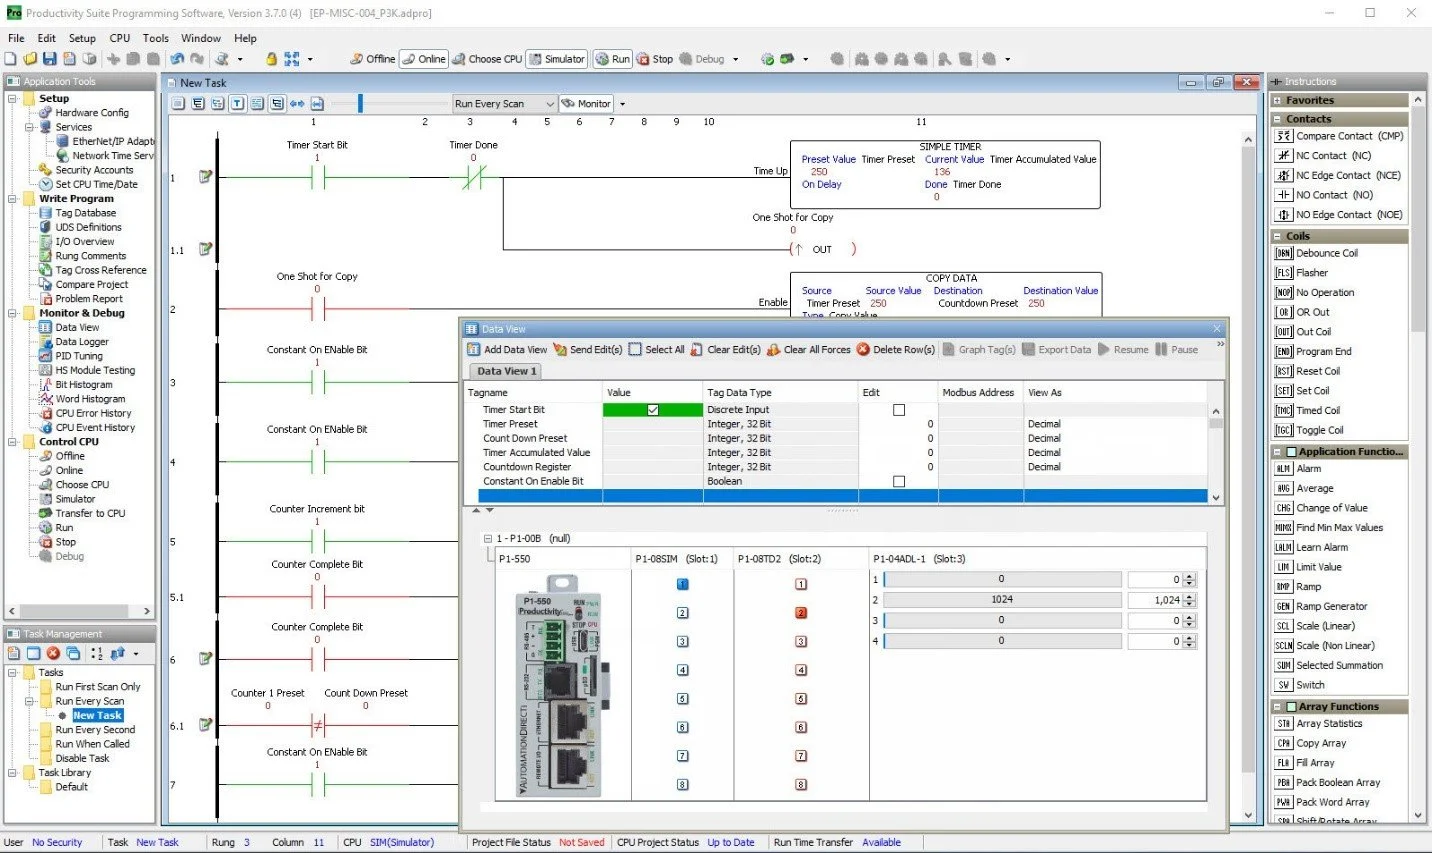Select the Flasher coil instruction
This screenshot has height=853, width=1432.
coord(1301,273)
